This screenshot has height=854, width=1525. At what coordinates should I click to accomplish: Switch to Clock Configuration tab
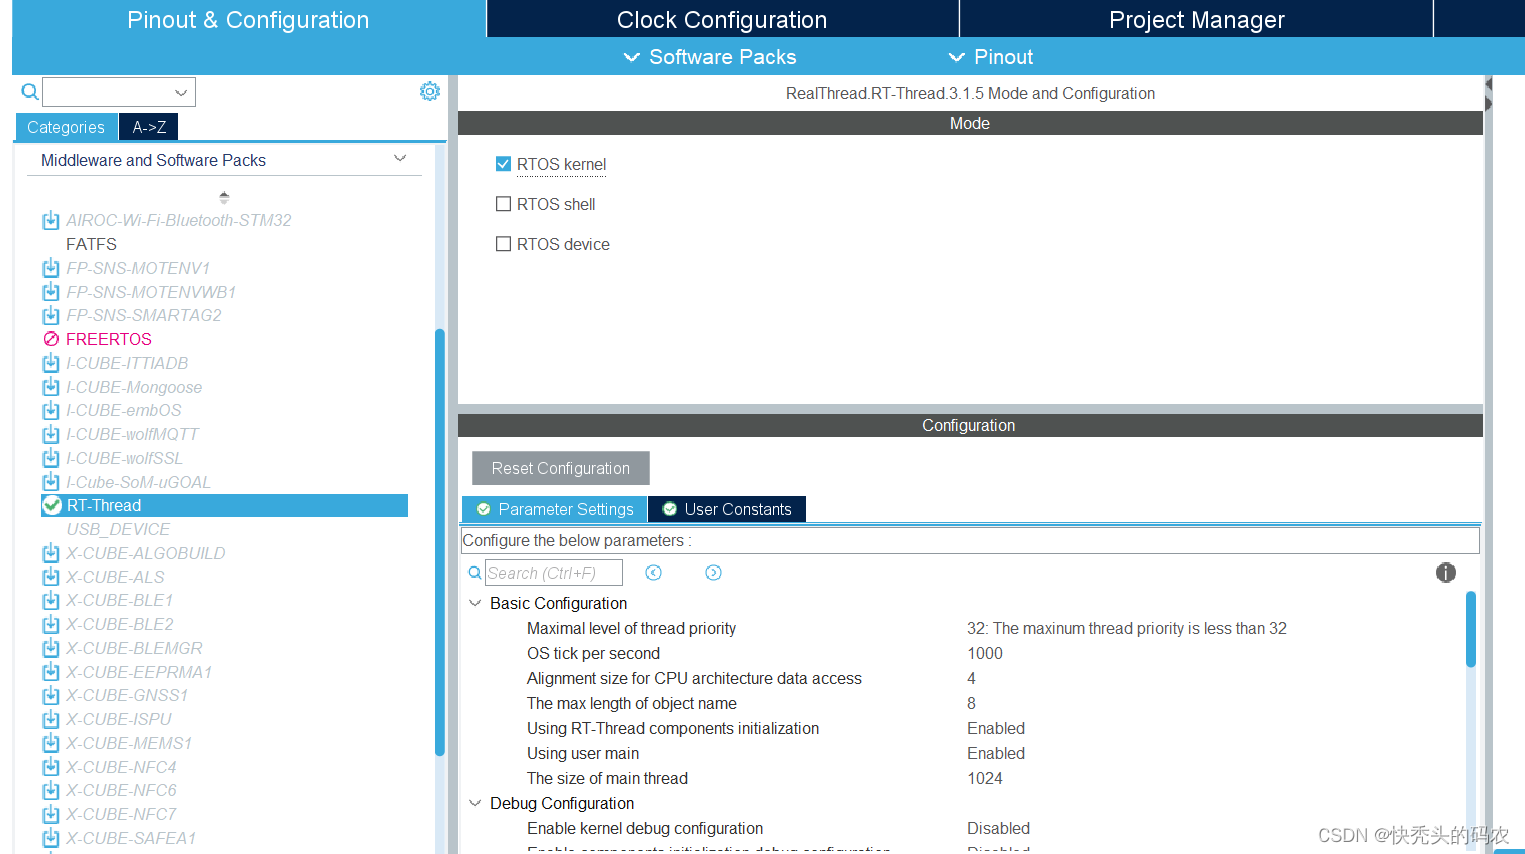click(x=722, y=20)
